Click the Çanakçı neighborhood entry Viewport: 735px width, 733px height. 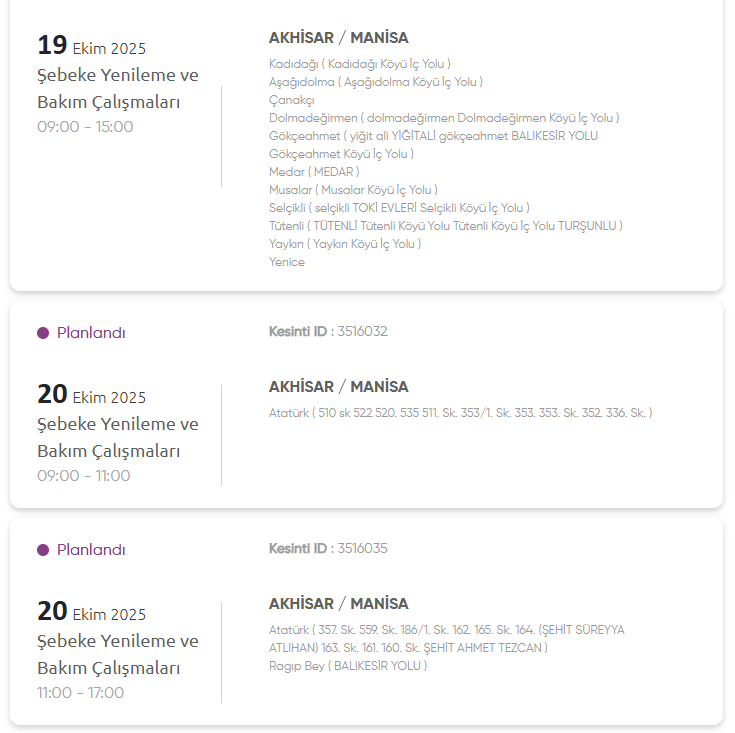292,100
